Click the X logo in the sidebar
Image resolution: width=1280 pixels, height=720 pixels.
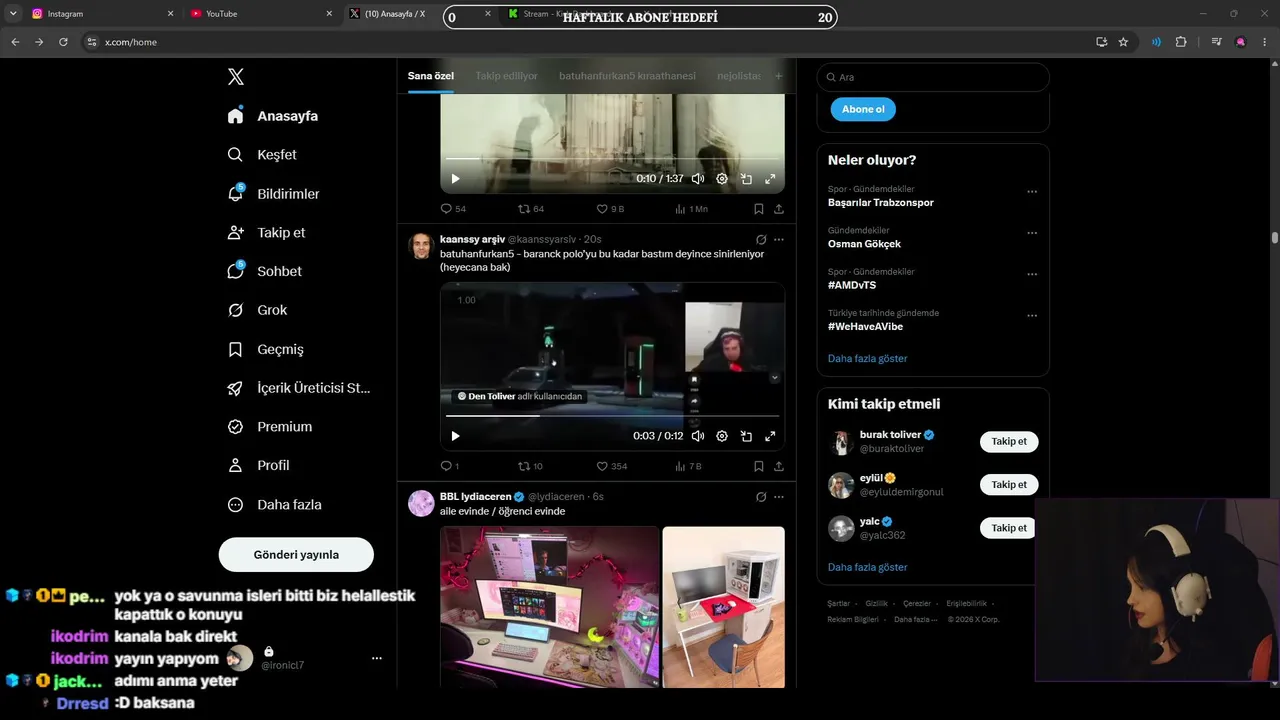click(236, 77)
